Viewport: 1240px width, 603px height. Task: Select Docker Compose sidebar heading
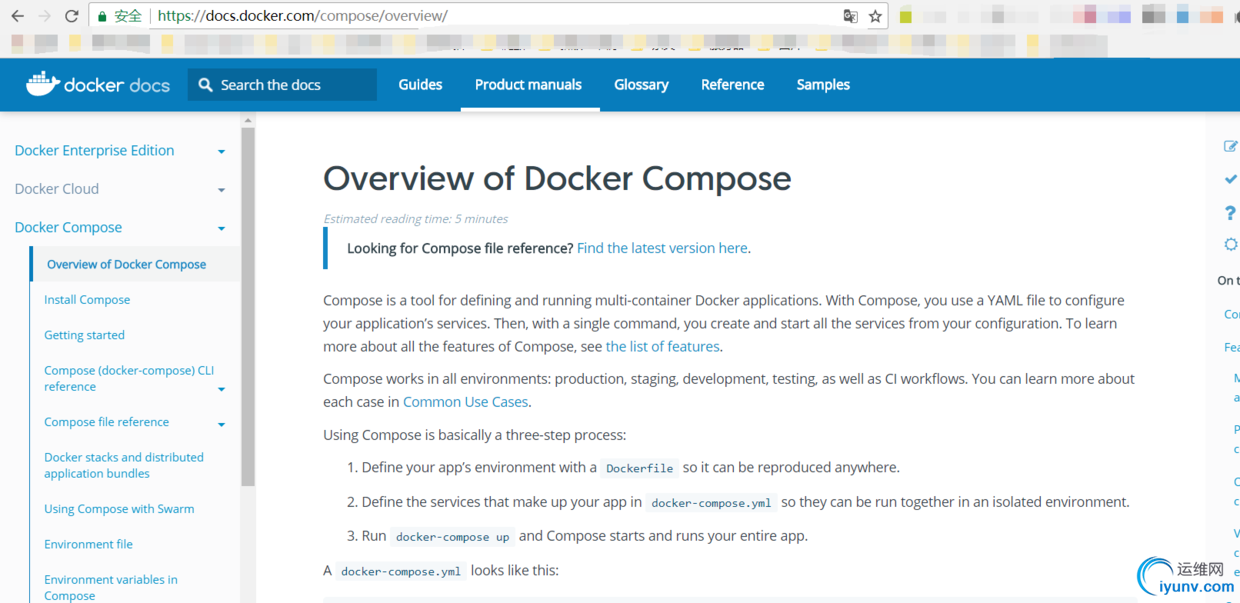pyautogui.click(x=68, y=227)
